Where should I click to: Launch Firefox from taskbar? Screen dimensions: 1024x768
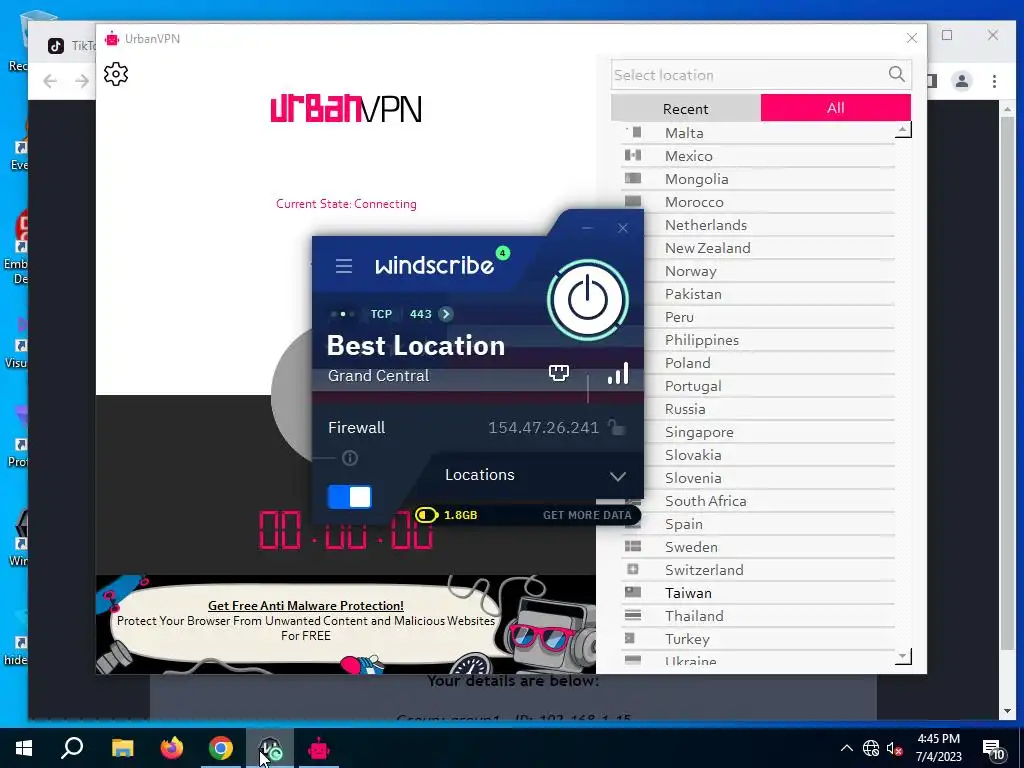pyautogui.click(x=172, y=748)
